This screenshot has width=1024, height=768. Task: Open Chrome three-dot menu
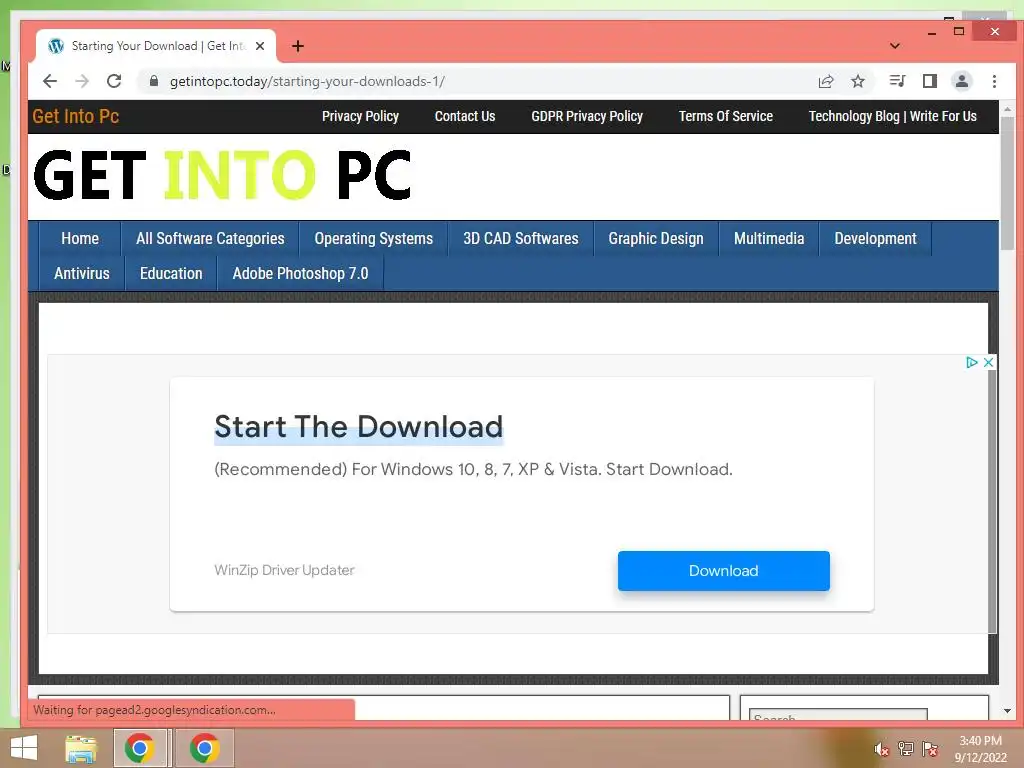(994, 81)
